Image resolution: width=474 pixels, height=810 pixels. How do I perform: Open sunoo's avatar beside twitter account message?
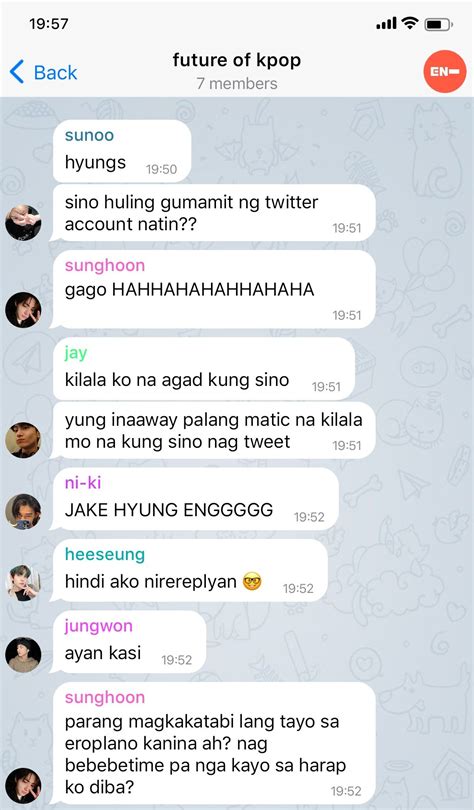[23, 222]
